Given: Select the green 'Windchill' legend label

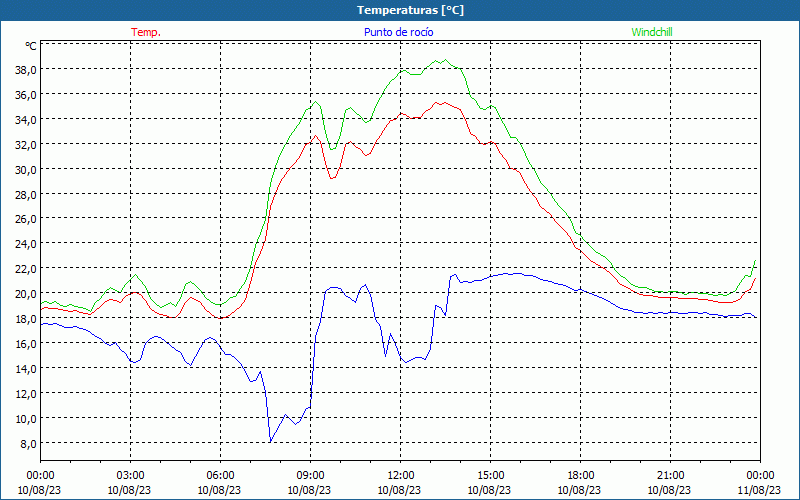Looking at the screenshot, I should pyautogui.click(x=652, y=32).
